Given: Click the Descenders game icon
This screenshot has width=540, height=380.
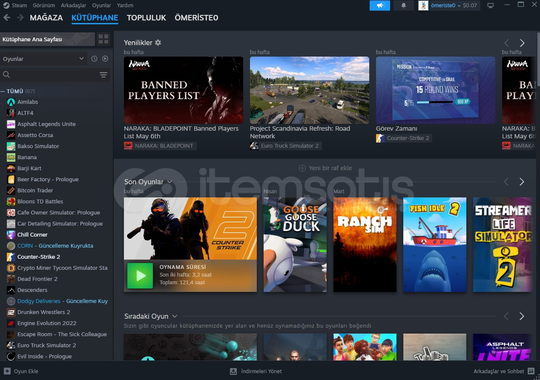Looking at the screenshot, I should coord(11,290).
